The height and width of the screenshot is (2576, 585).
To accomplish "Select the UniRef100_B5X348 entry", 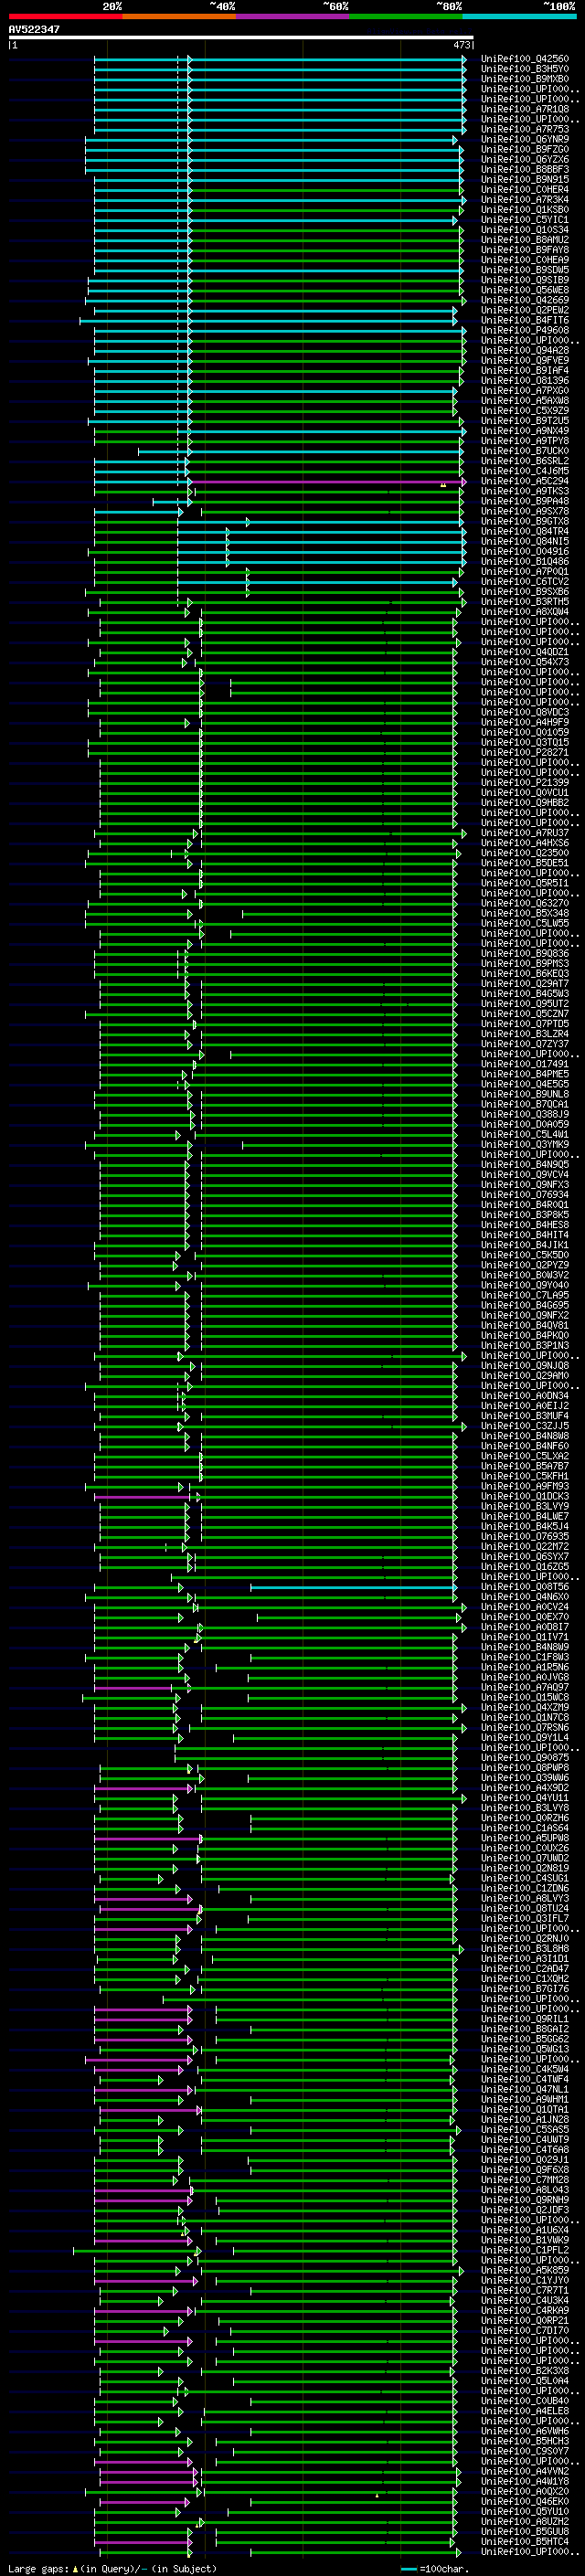I will pyautogui.click(x=524, y=913).
